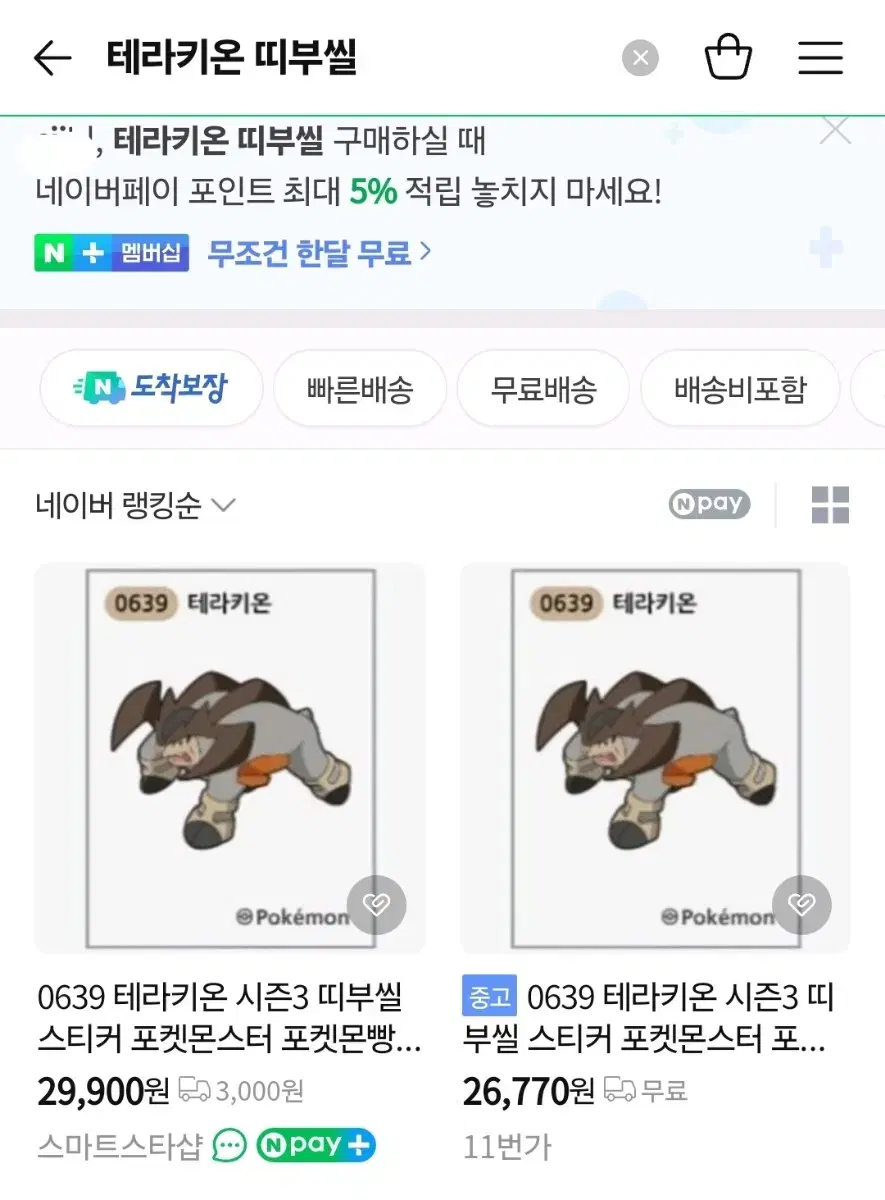Image resolution: width=885 pixels, height=1200 pixels.
Task: Click the N+ 멤버십 badge
Action: pyautogui.click(x=111, y=253)
